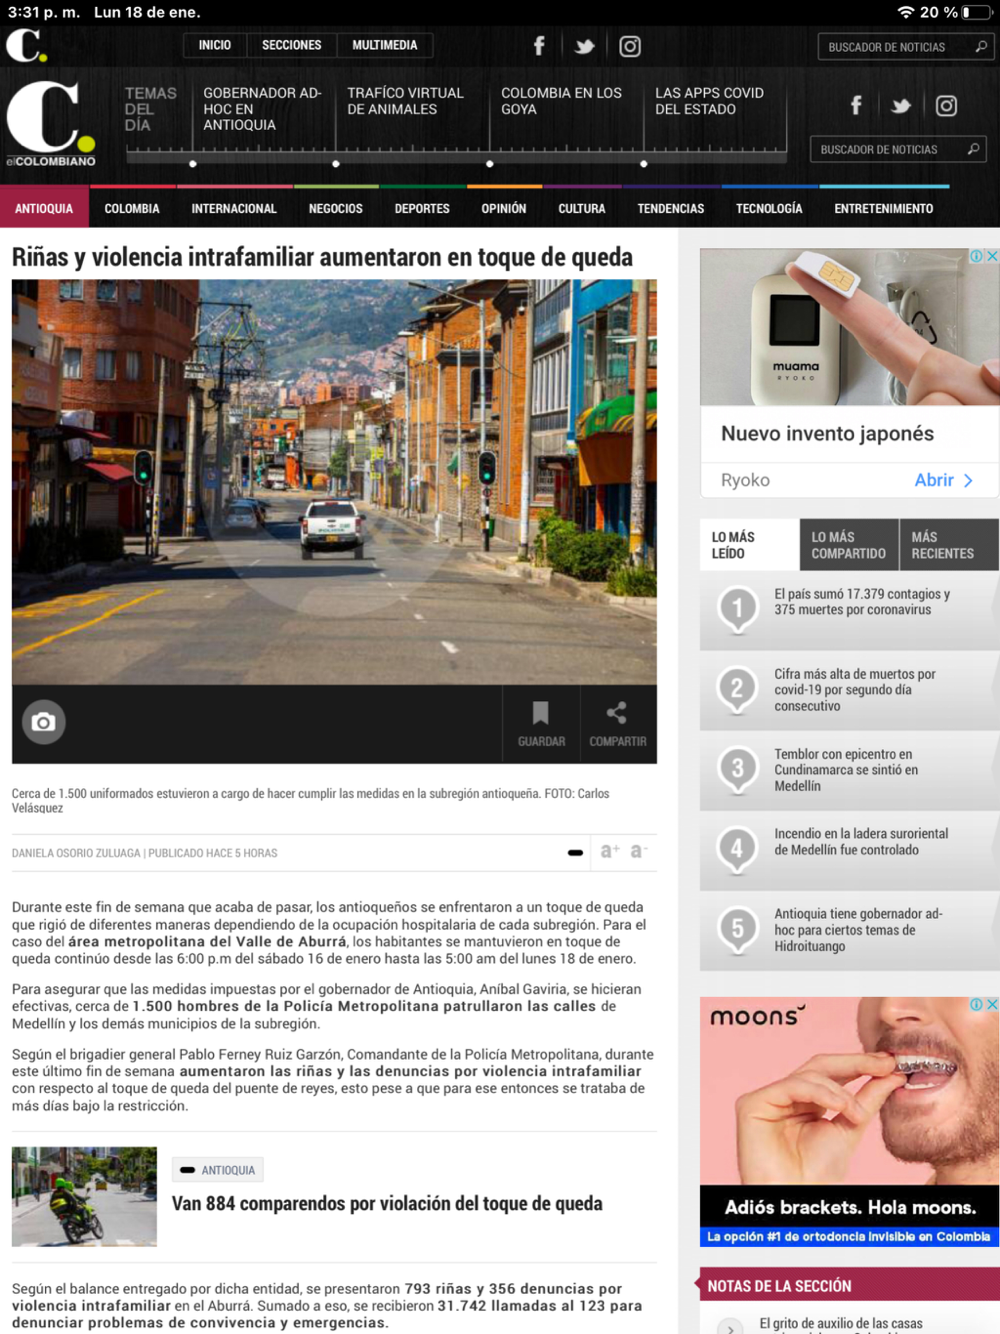Open the main street photo of the article
Image resolution: width=1000 pixels, height=1334 pixels.
(x=334, y=482)
